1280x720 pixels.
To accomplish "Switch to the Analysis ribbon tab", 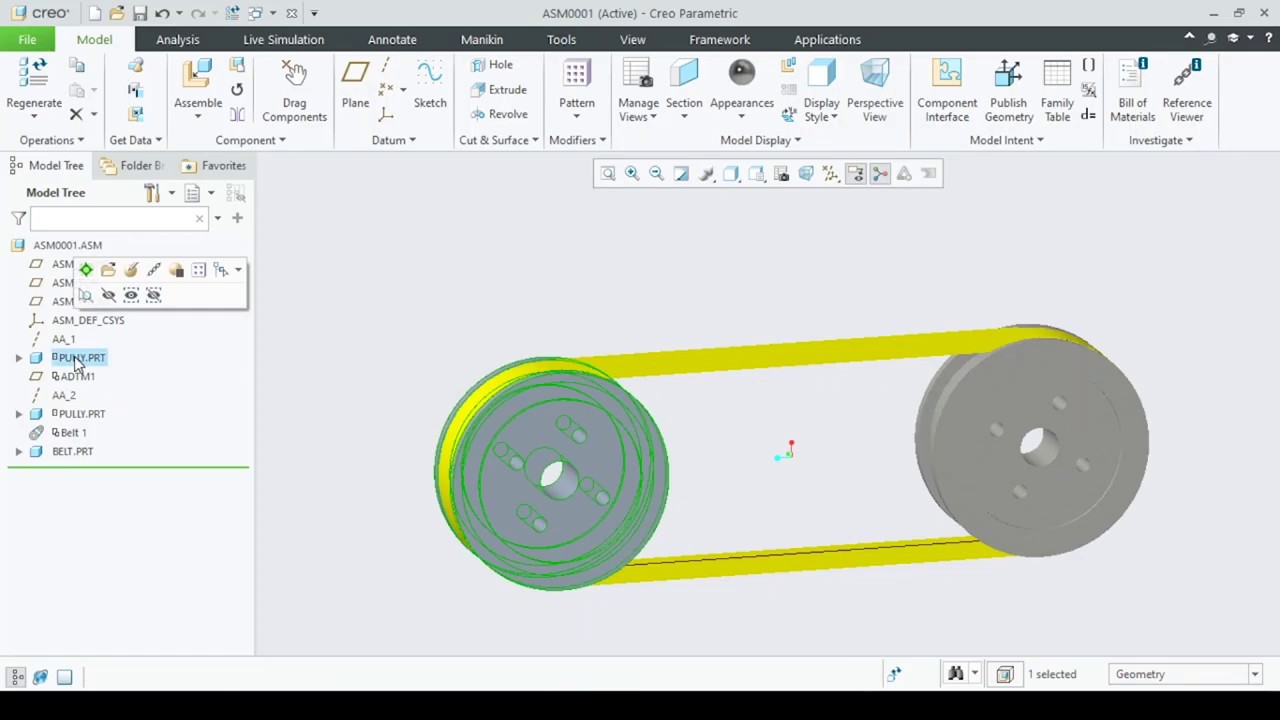I will tap(177, 40).
